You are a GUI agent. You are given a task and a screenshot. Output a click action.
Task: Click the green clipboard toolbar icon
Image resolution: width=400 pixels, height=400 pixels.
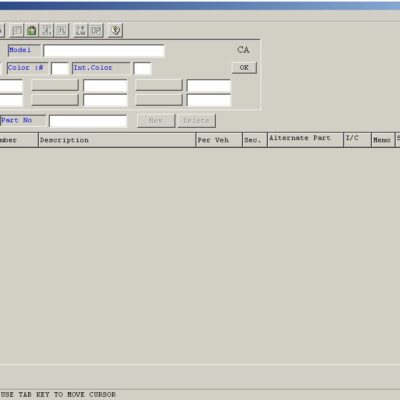coord(32,31)
